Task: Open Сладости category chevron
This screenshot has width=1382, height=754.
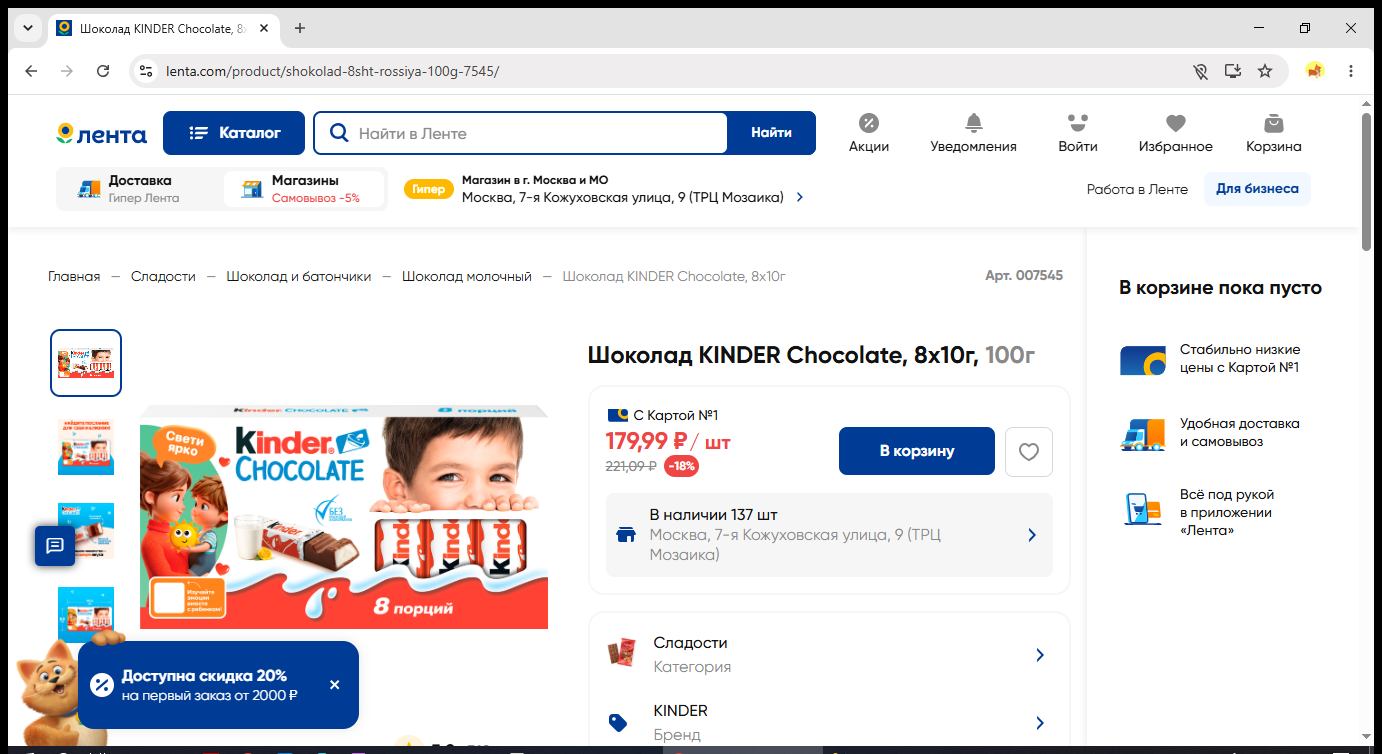Action: point(1040,655)
